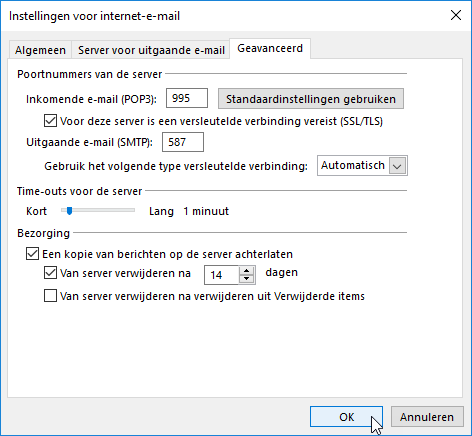
Task: Focus the SMTP outgoing port field
Action: 183,142
